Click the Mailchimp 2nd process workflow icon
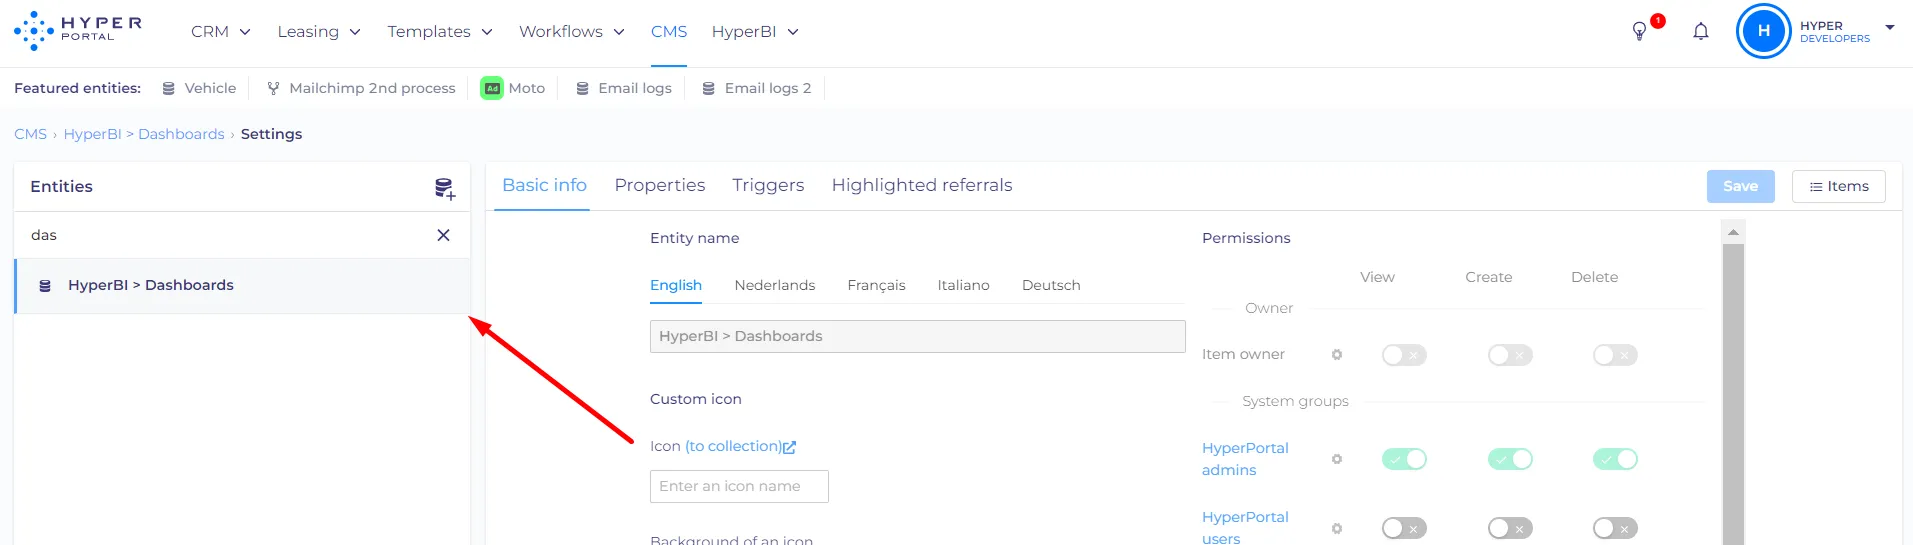1913x545 pixels. click(x=273, y=89)
